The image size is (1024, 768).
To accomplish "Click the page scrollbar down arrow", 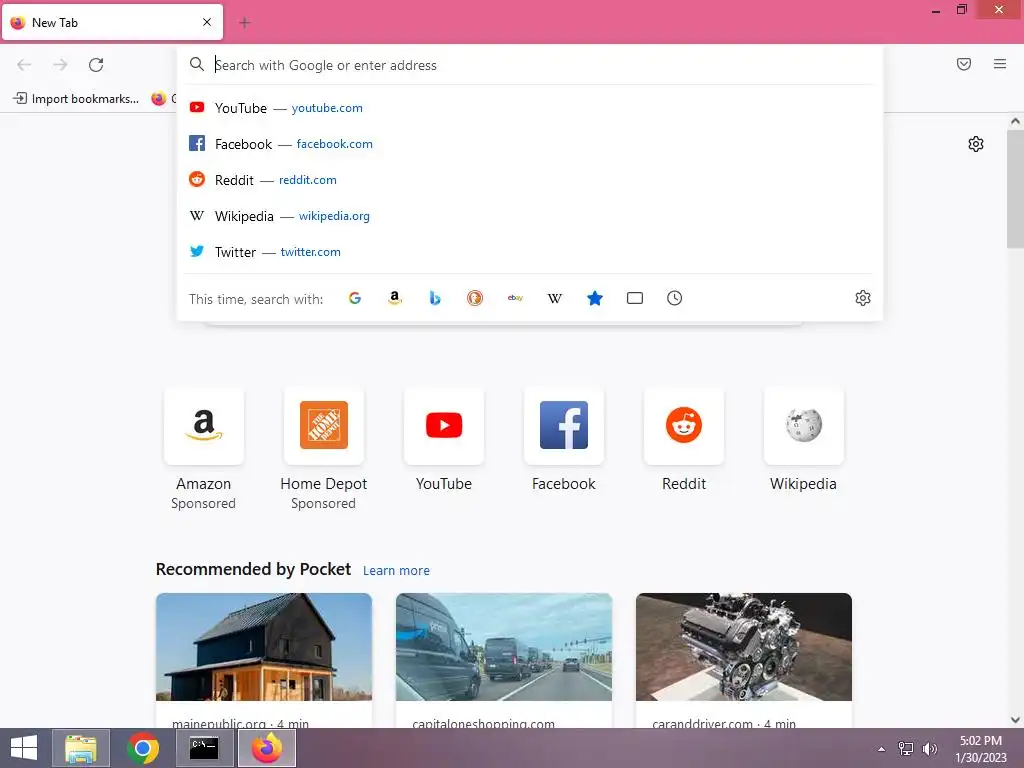I will tap(1015, 720).
